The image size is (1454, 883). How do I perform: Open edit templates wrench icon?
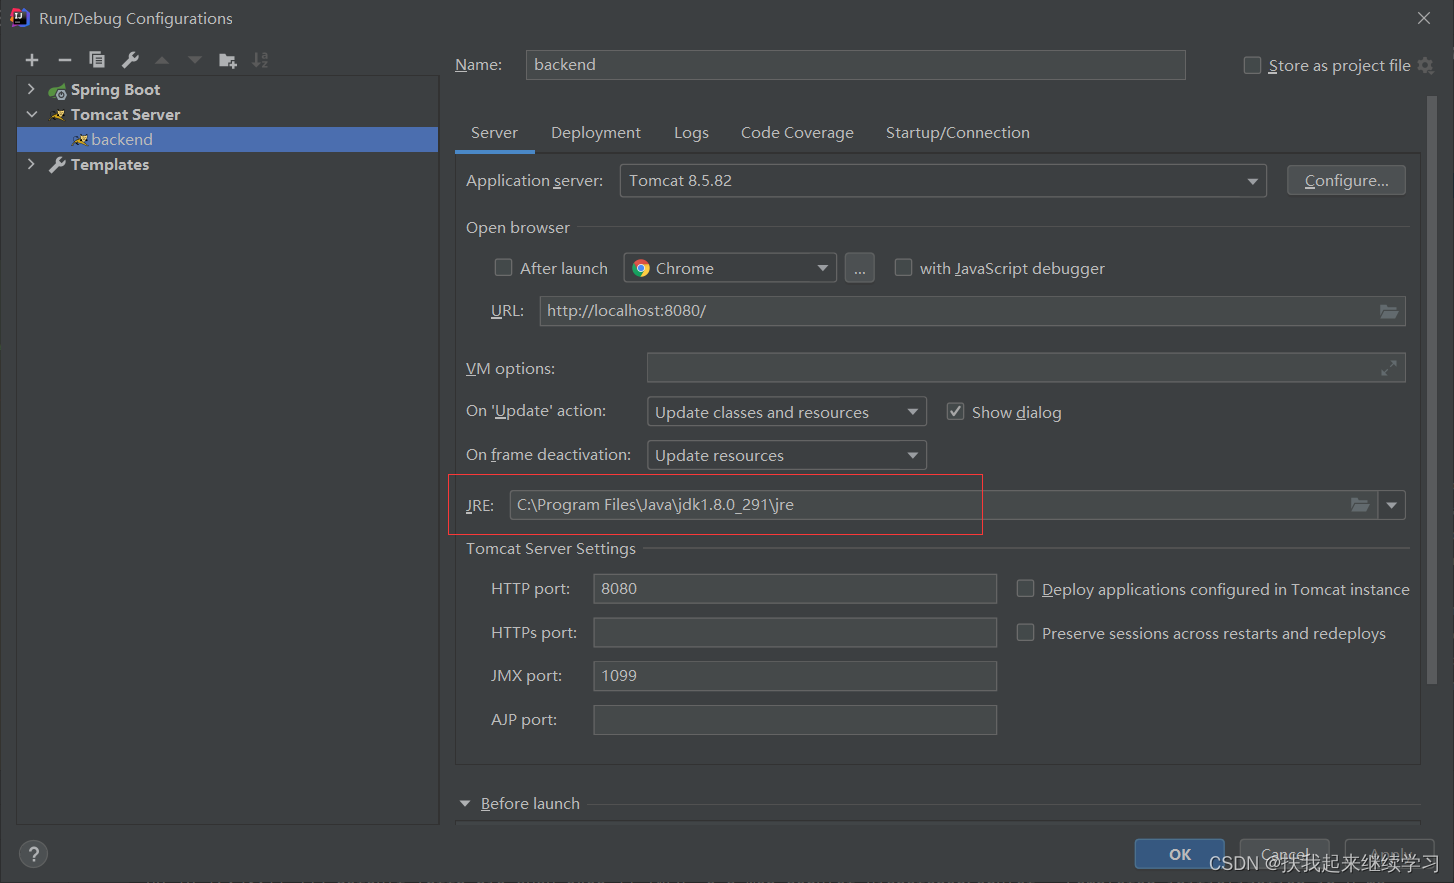[130, 60]
